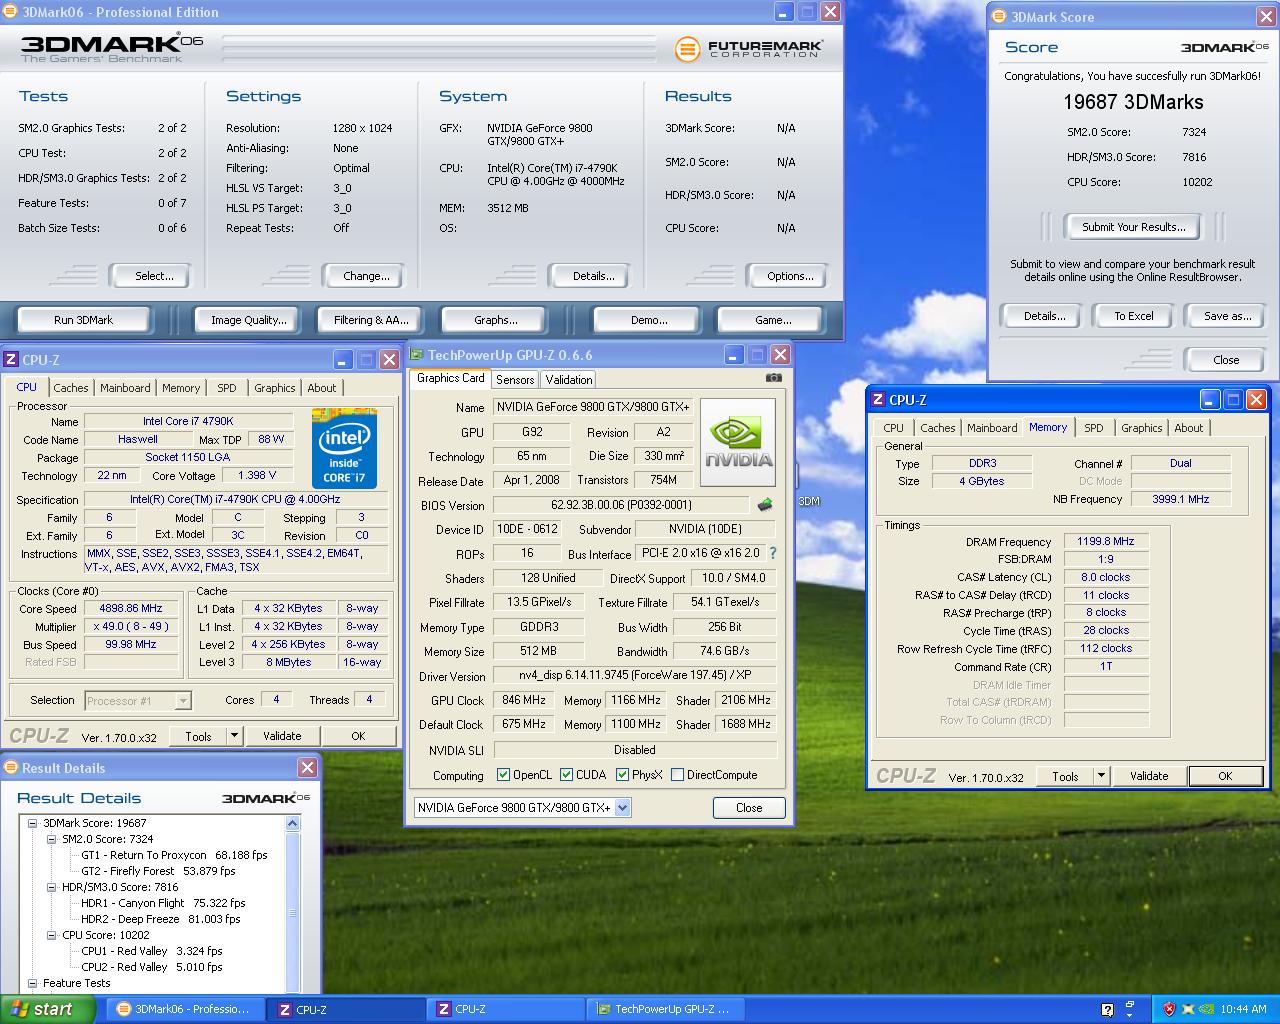Open Tools dropdown arrow in CPU-Z memory window
The image size is (1280, 1024).
(1101, 776)
